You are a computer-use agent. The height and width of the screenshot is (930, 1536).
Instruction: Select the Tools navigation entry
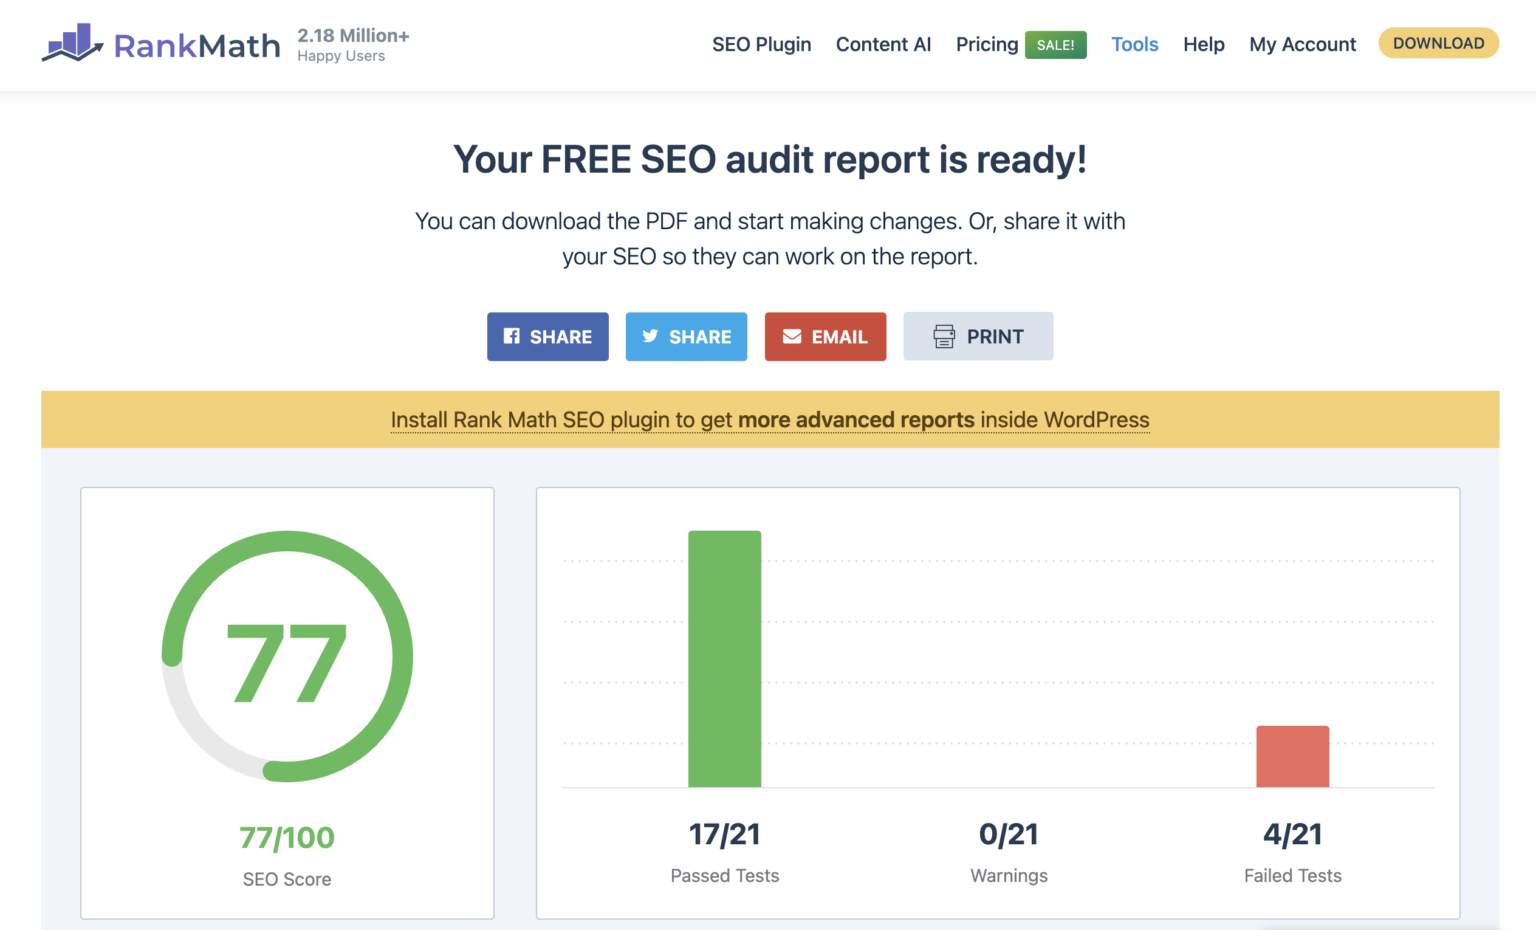[x=1135, y=44]
